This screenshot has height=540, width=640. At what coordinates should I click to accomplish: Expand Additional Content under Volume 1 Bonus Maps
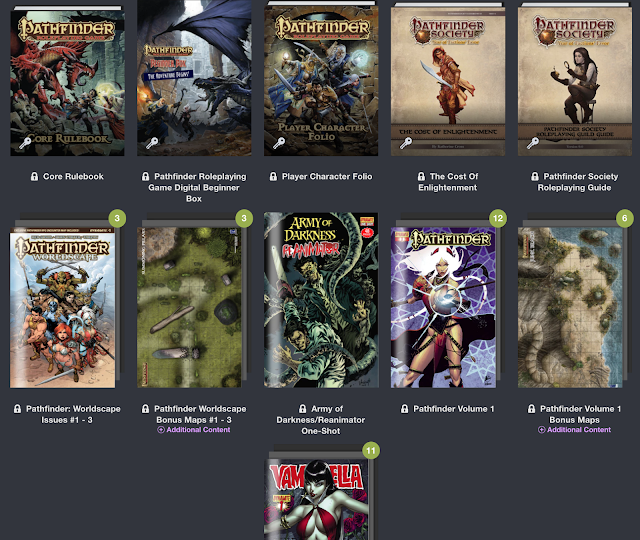tap(575, 430)
